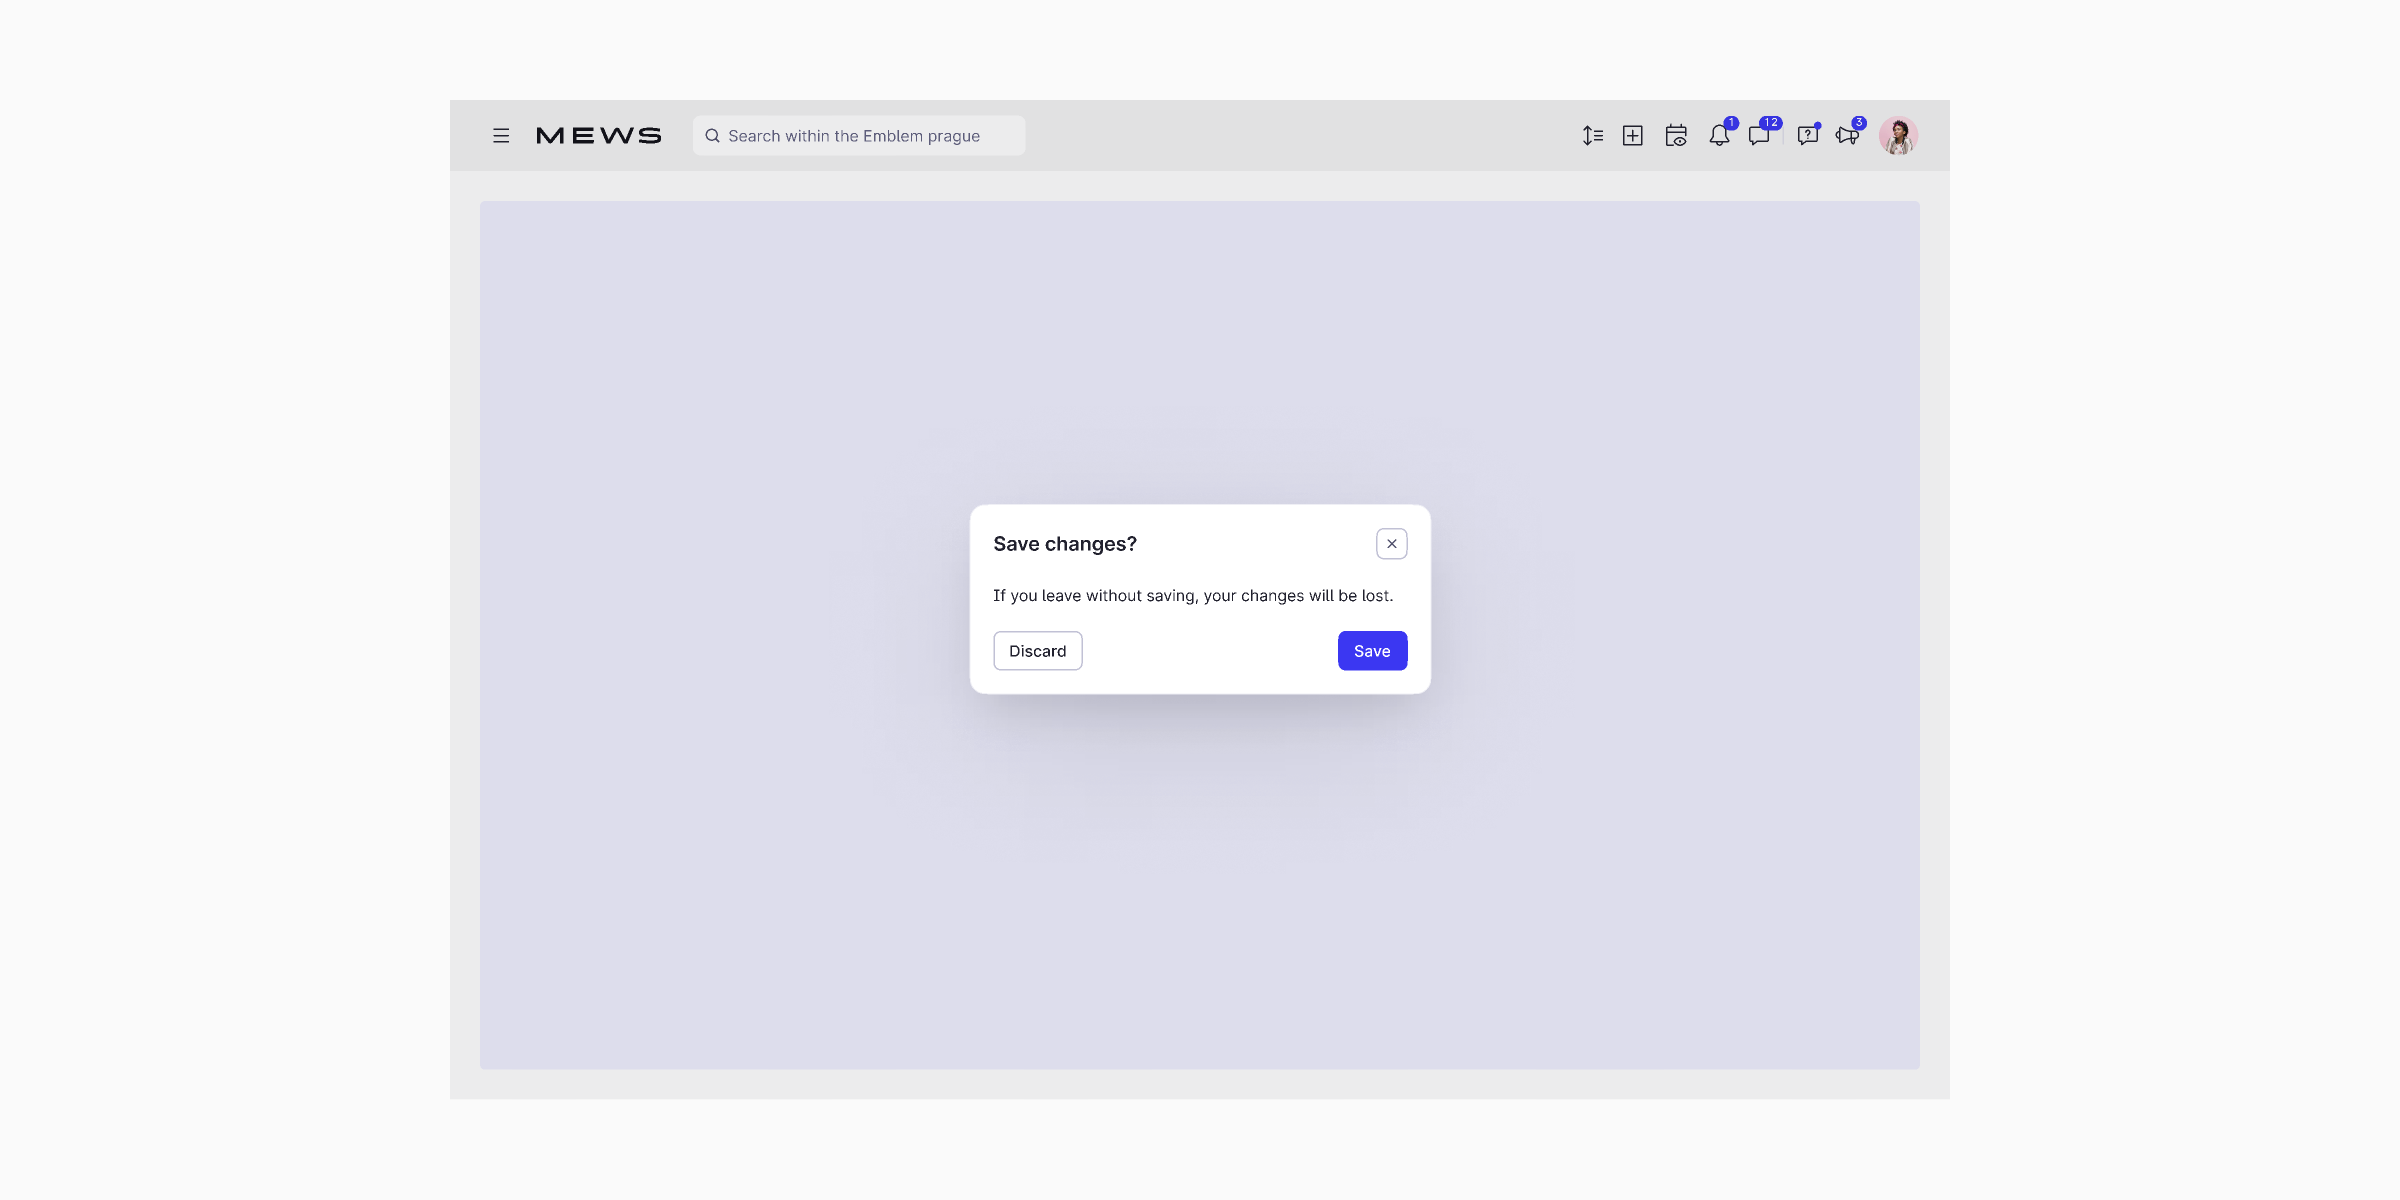Save your changes
Image resolution: width=2400 pixels, height=1200 pixels.
pyautogui.click(x=1372, y=650)
